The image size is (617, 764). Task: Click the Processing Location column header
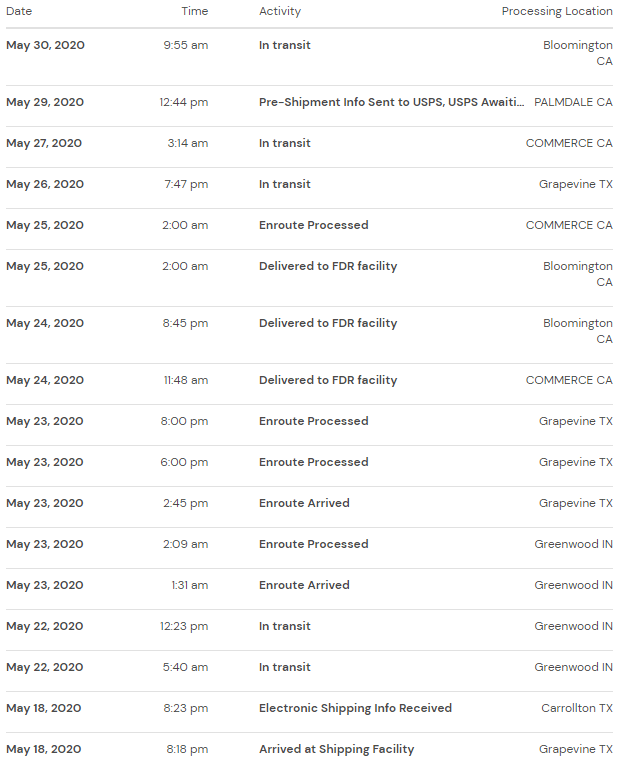(557, 11)
